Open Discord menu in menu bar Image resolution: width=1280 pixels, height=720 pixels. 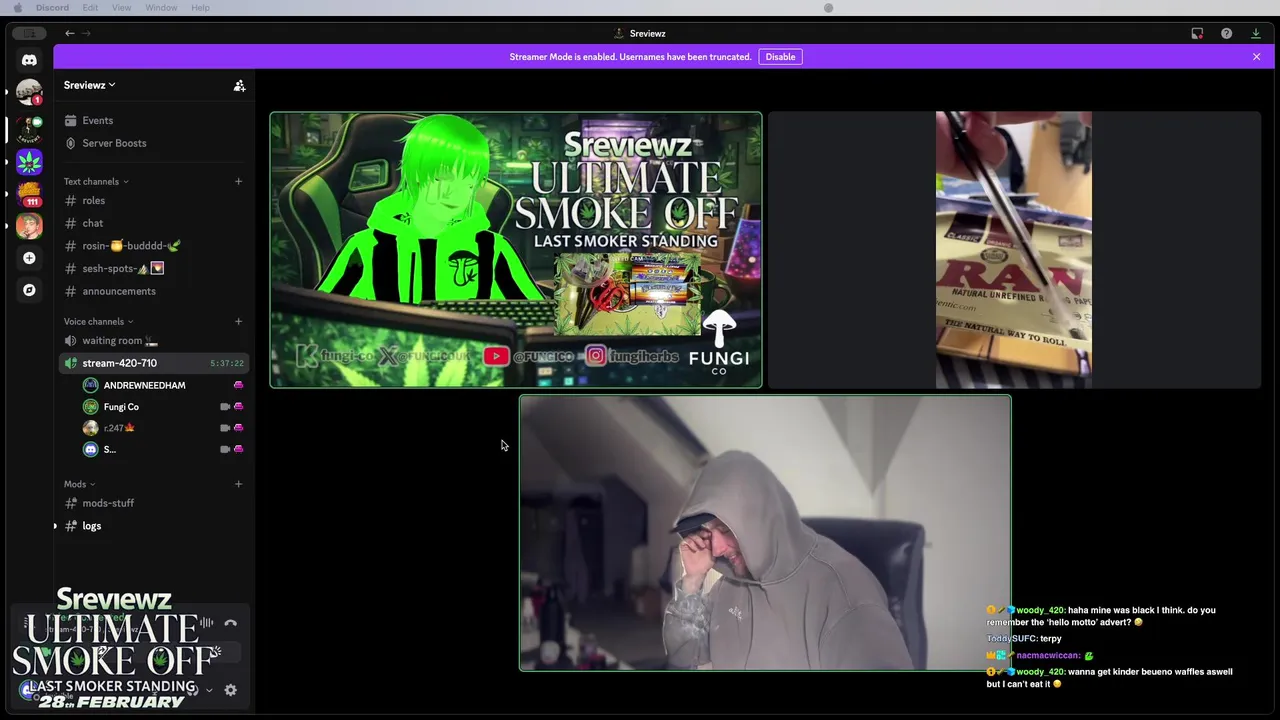(x=52, y=8)
